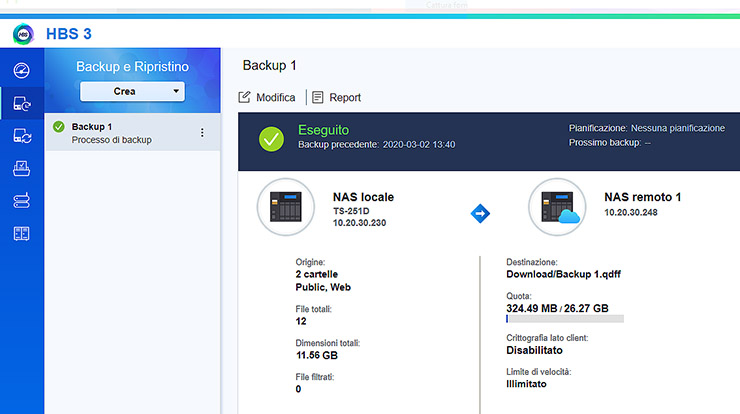Click the NAS locale device icon
This screenshot has height=414, width=740.
point(287,207)
